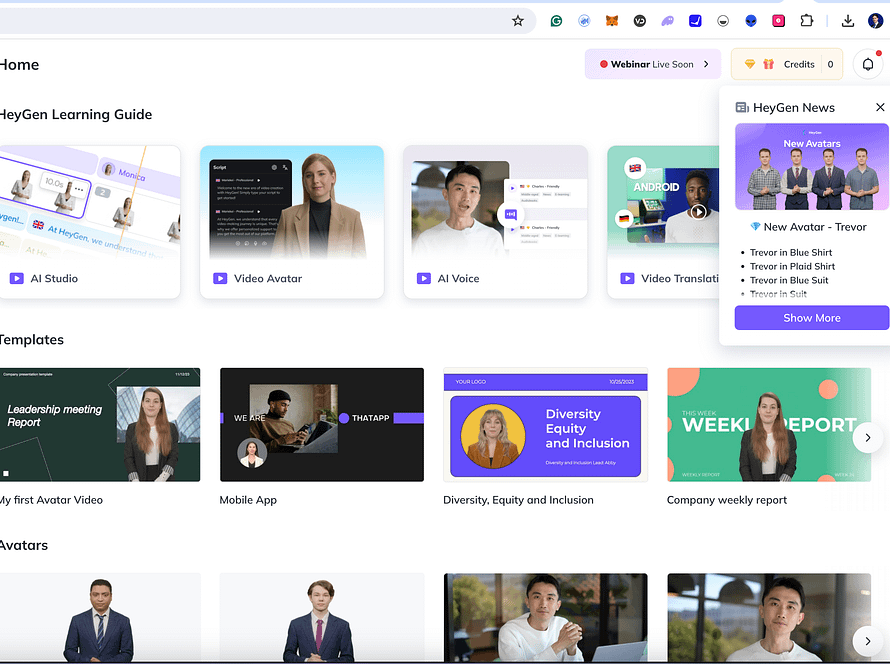Click the "Mobile App" template title
This screenshot has height=664, width=890.
tap(248, 500)
